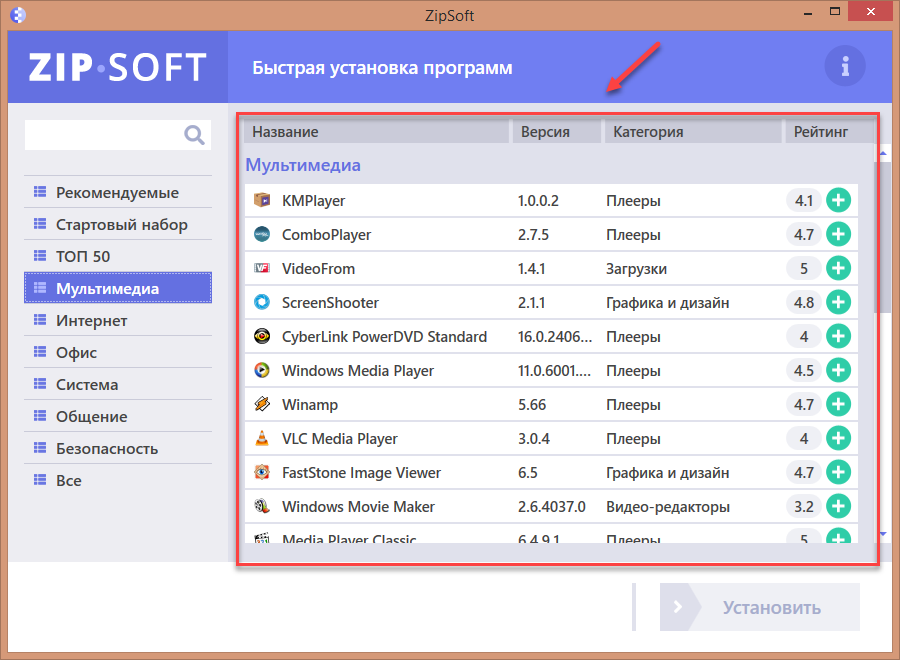Image resolution: width=900 pixels, height=660 pixels.
Task: Open the Рекомендуемые category
Action: (118, 192)
